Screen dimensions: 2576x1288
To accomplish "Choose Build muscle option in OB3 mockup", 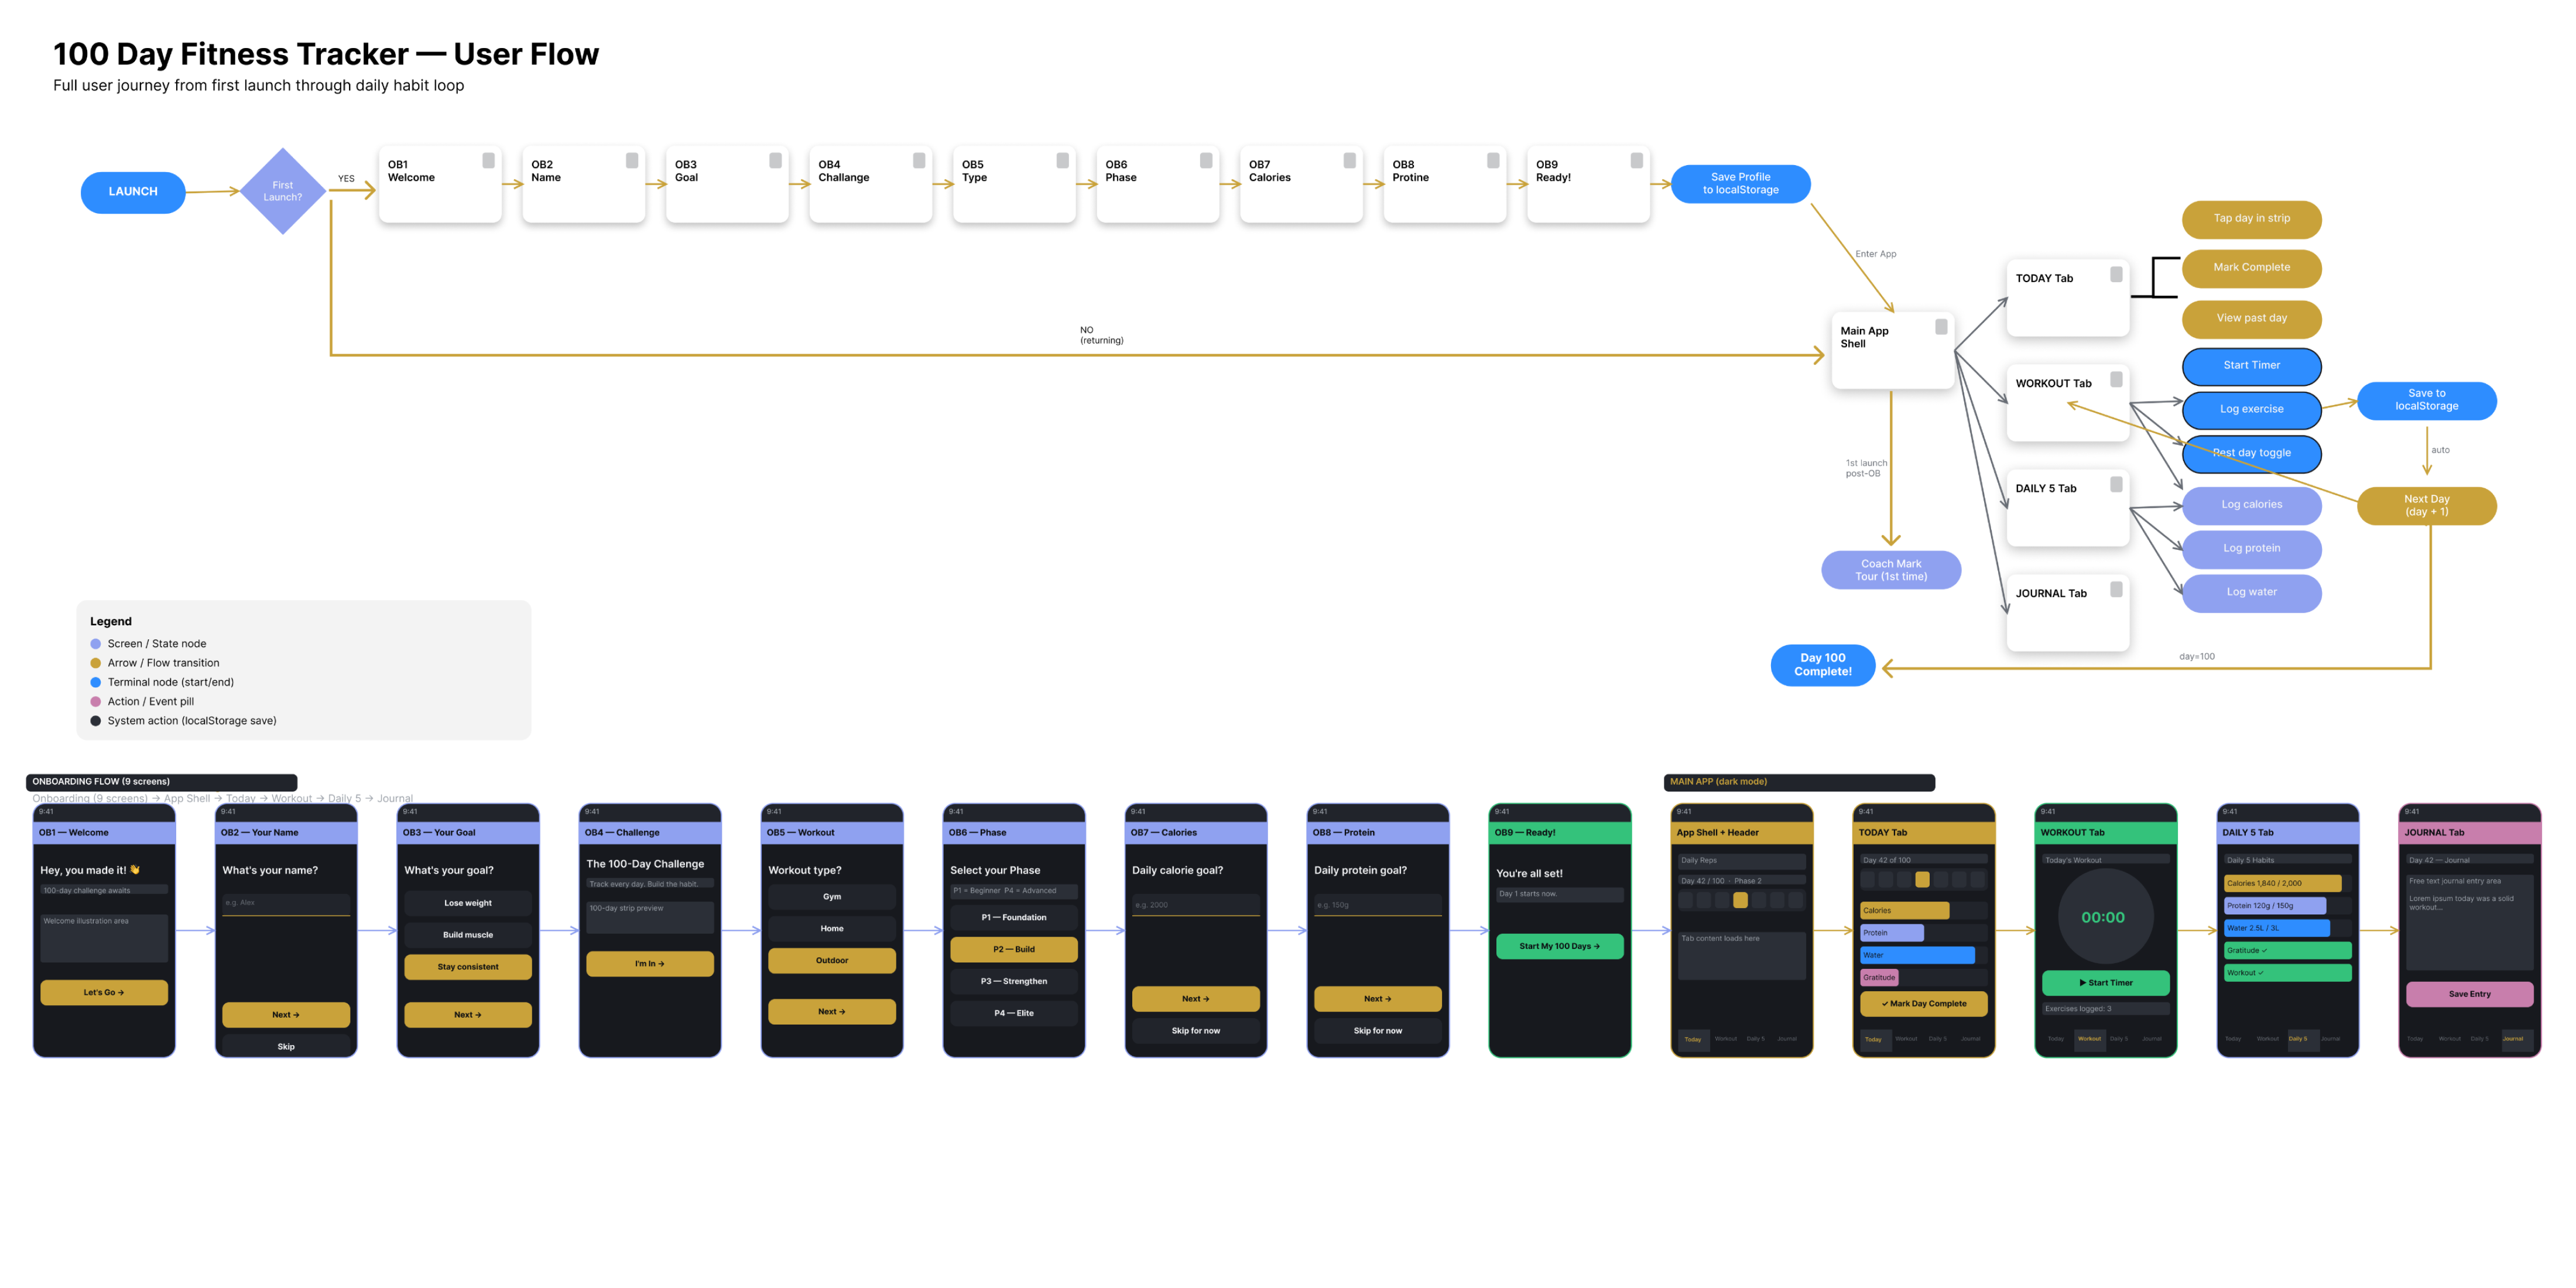I will [x=468, y=935].
